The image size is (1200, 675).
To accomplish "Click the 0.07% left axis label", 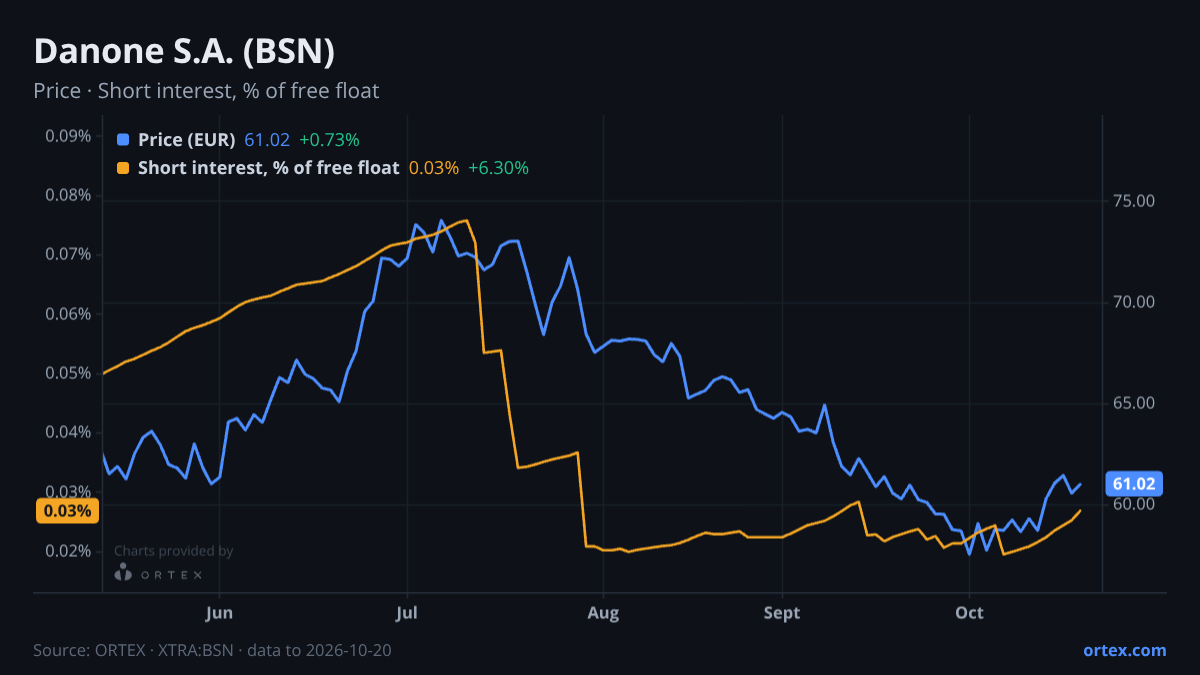I will click(x=69, y=254).
